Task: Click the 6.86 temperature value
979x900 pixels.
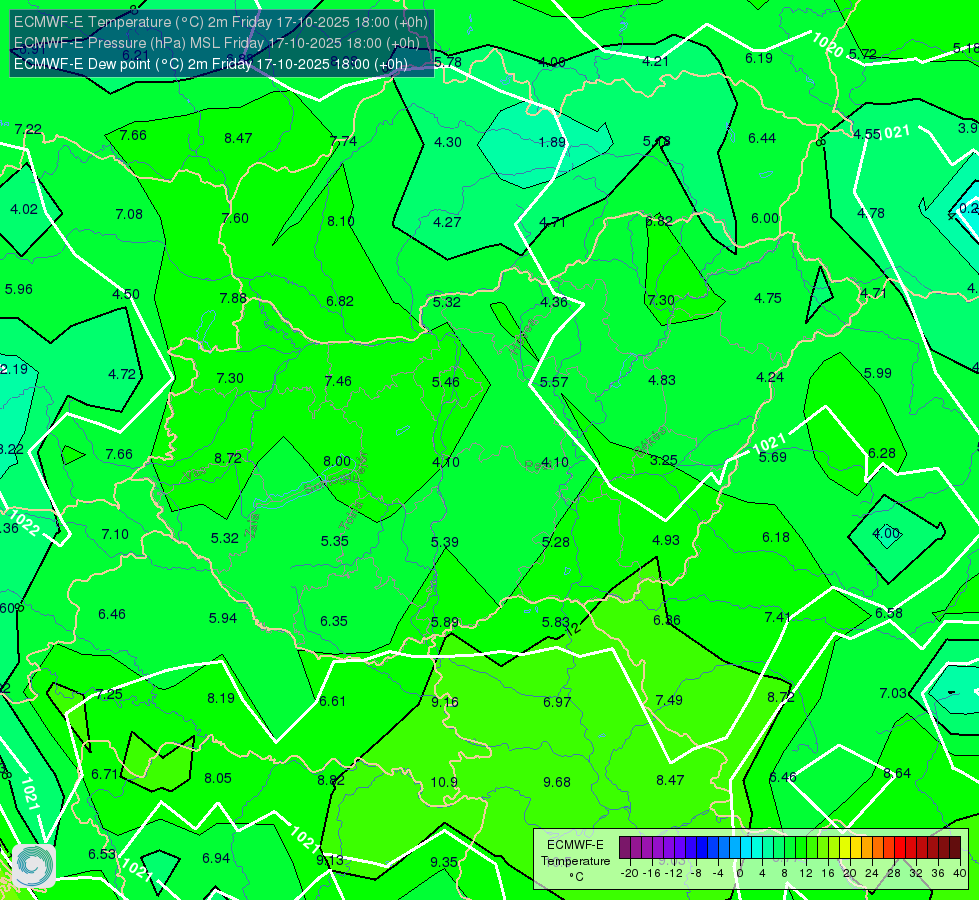Action: (667, 620)
